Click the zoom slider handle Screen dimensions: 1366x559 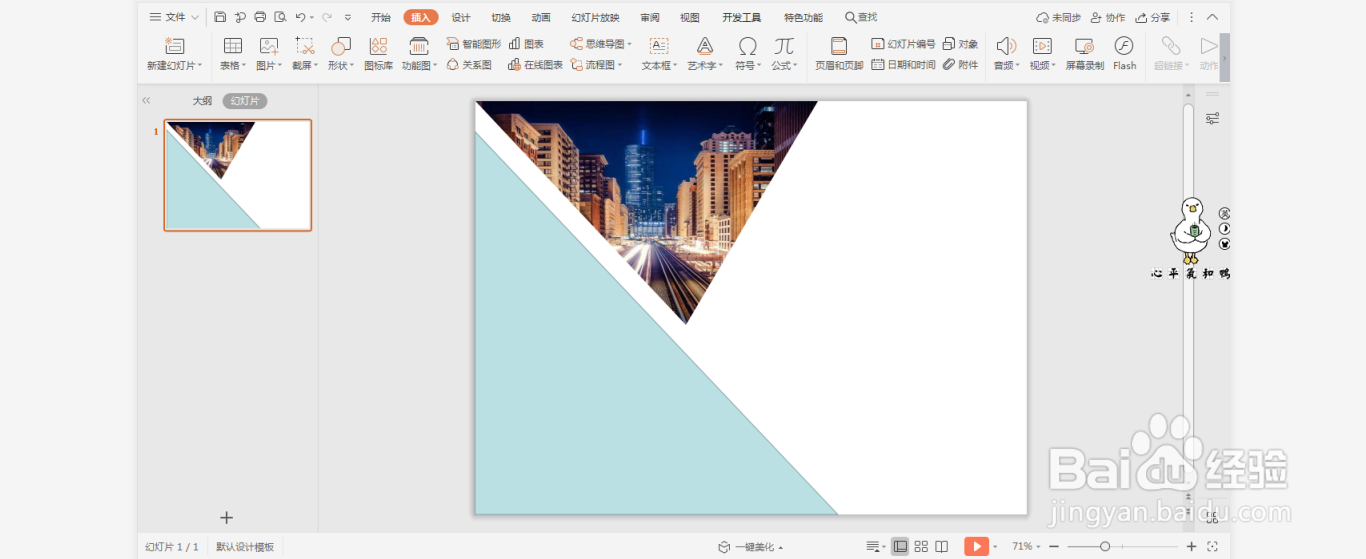[x=1105, y=547]
